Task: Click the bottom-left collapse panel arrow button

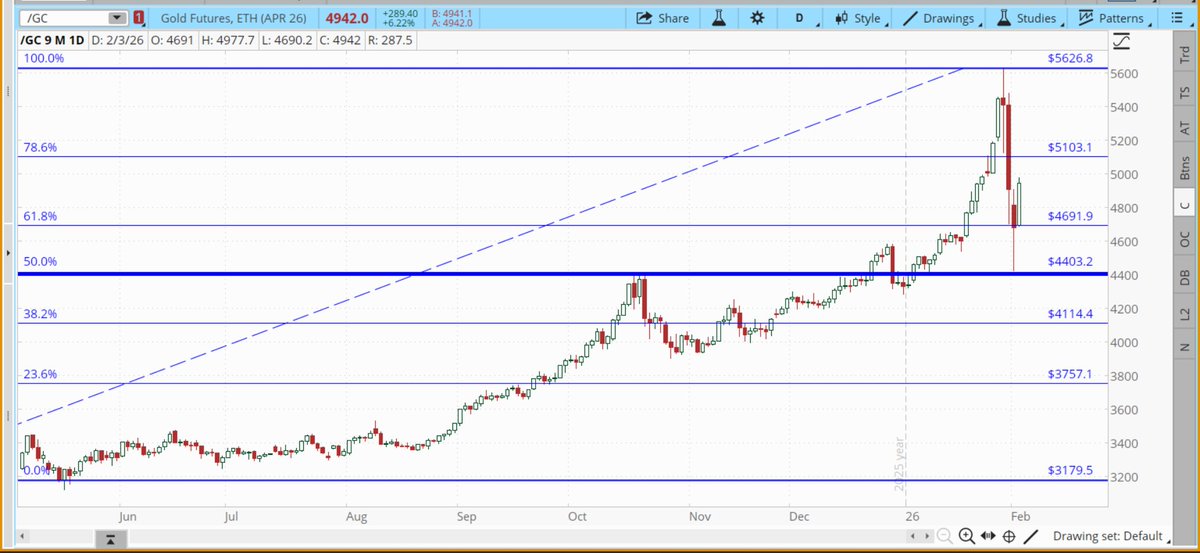Action: pyautogui.click(x=110, y=540)
